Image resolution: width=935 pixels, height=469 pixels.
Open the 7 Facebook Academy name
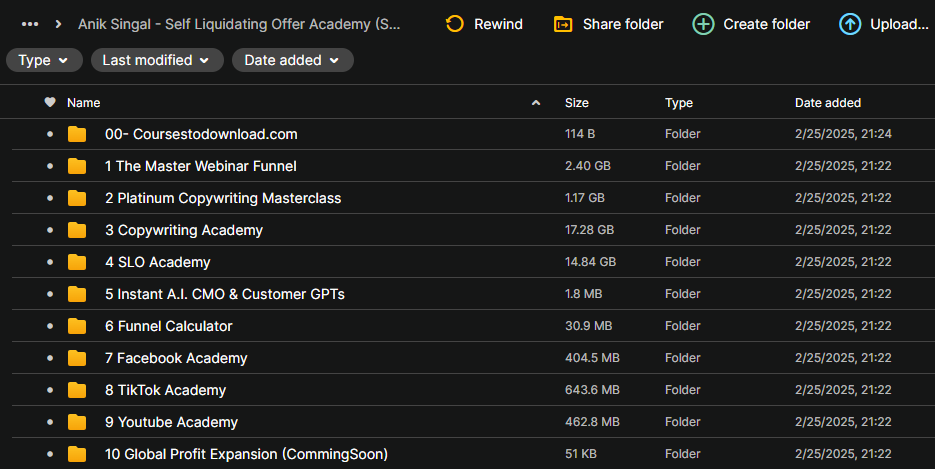(176, 358)
